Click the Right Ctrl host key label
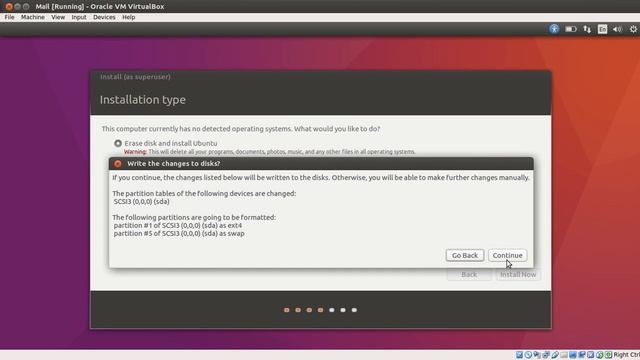Screen dimensions: 640x360 (627, 355)
